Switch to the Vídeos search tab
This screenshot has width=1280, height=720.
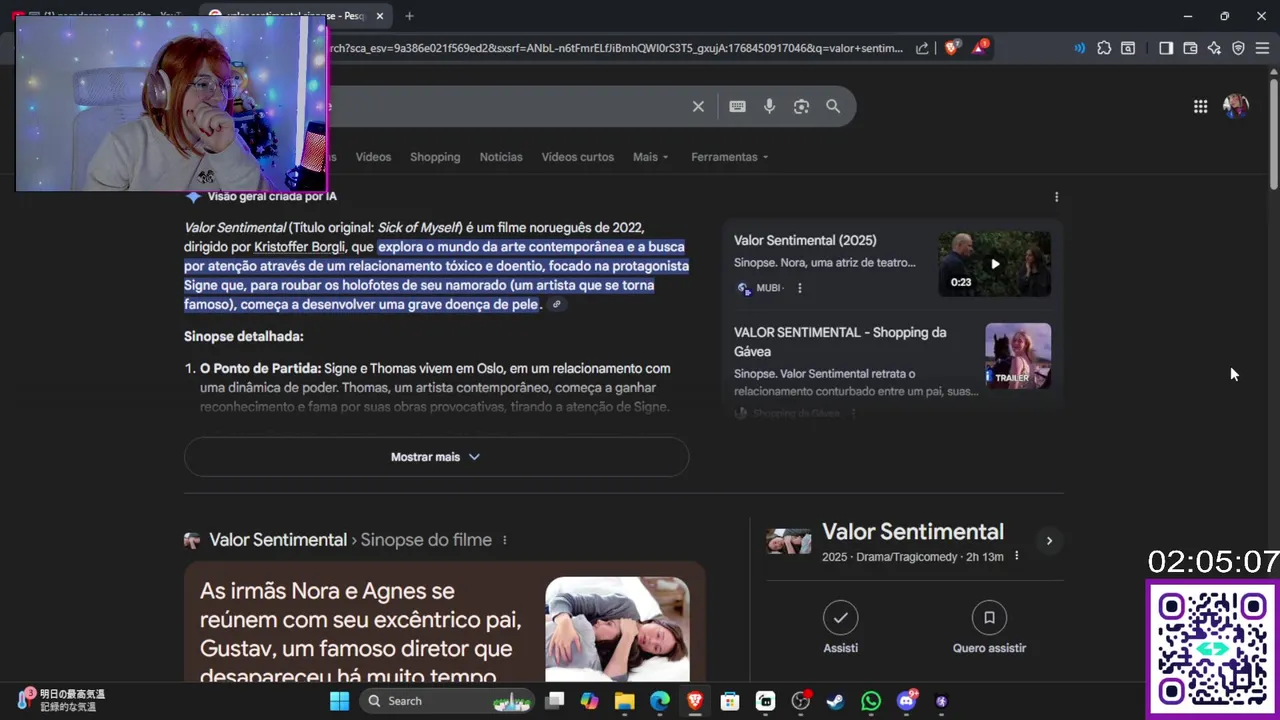[x=373, y=157]
